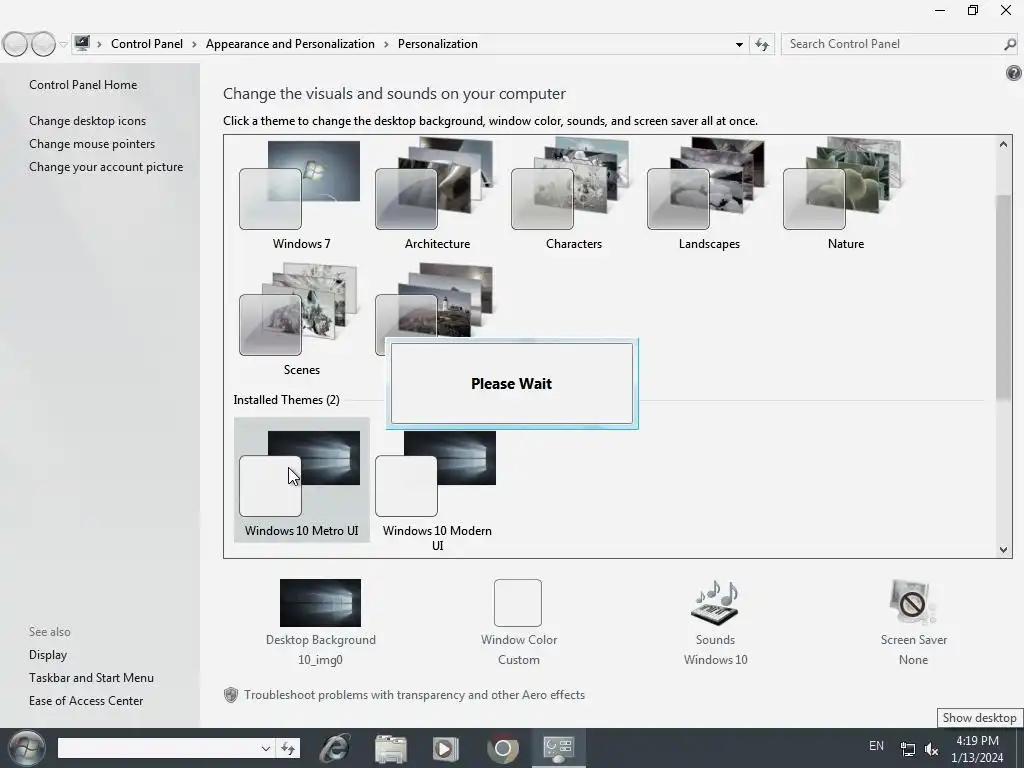This screenshot has height=768, width=1024.
Task: Open the muted volume tray icon
Action: pos(932,749)
